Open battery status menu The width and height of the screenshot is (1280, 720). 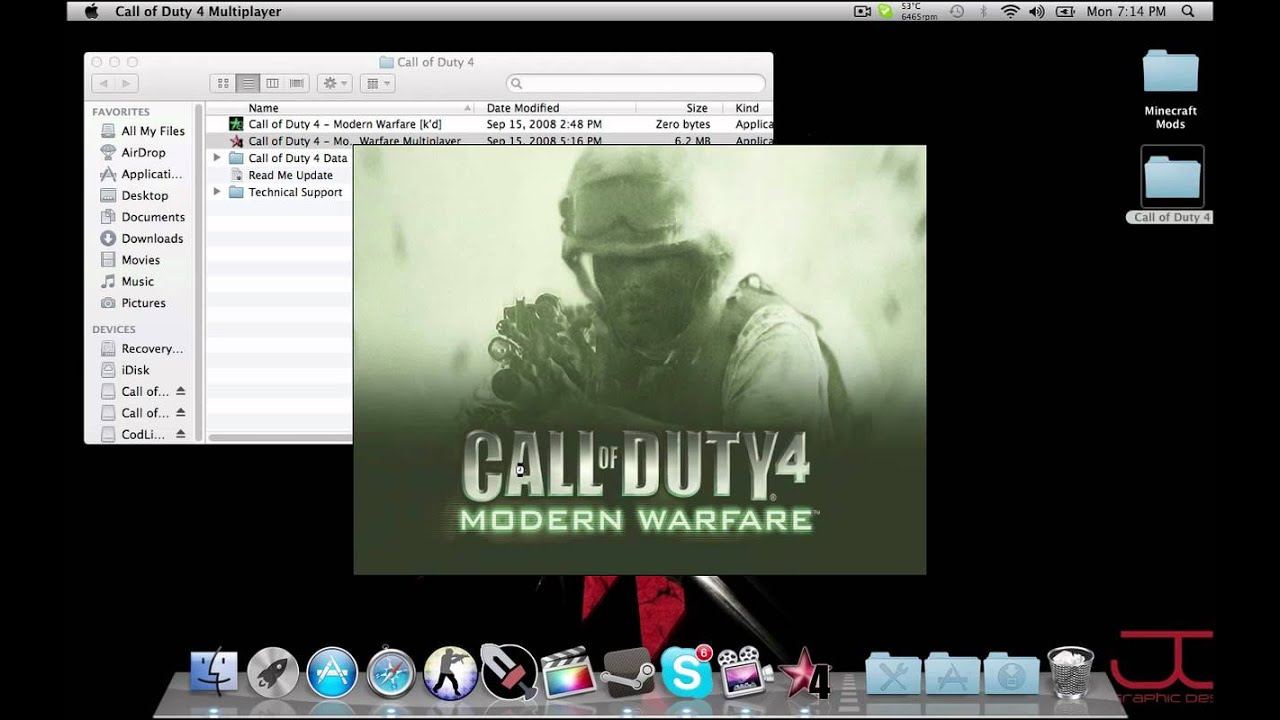pyautogui.click(x=1065, y=11)
